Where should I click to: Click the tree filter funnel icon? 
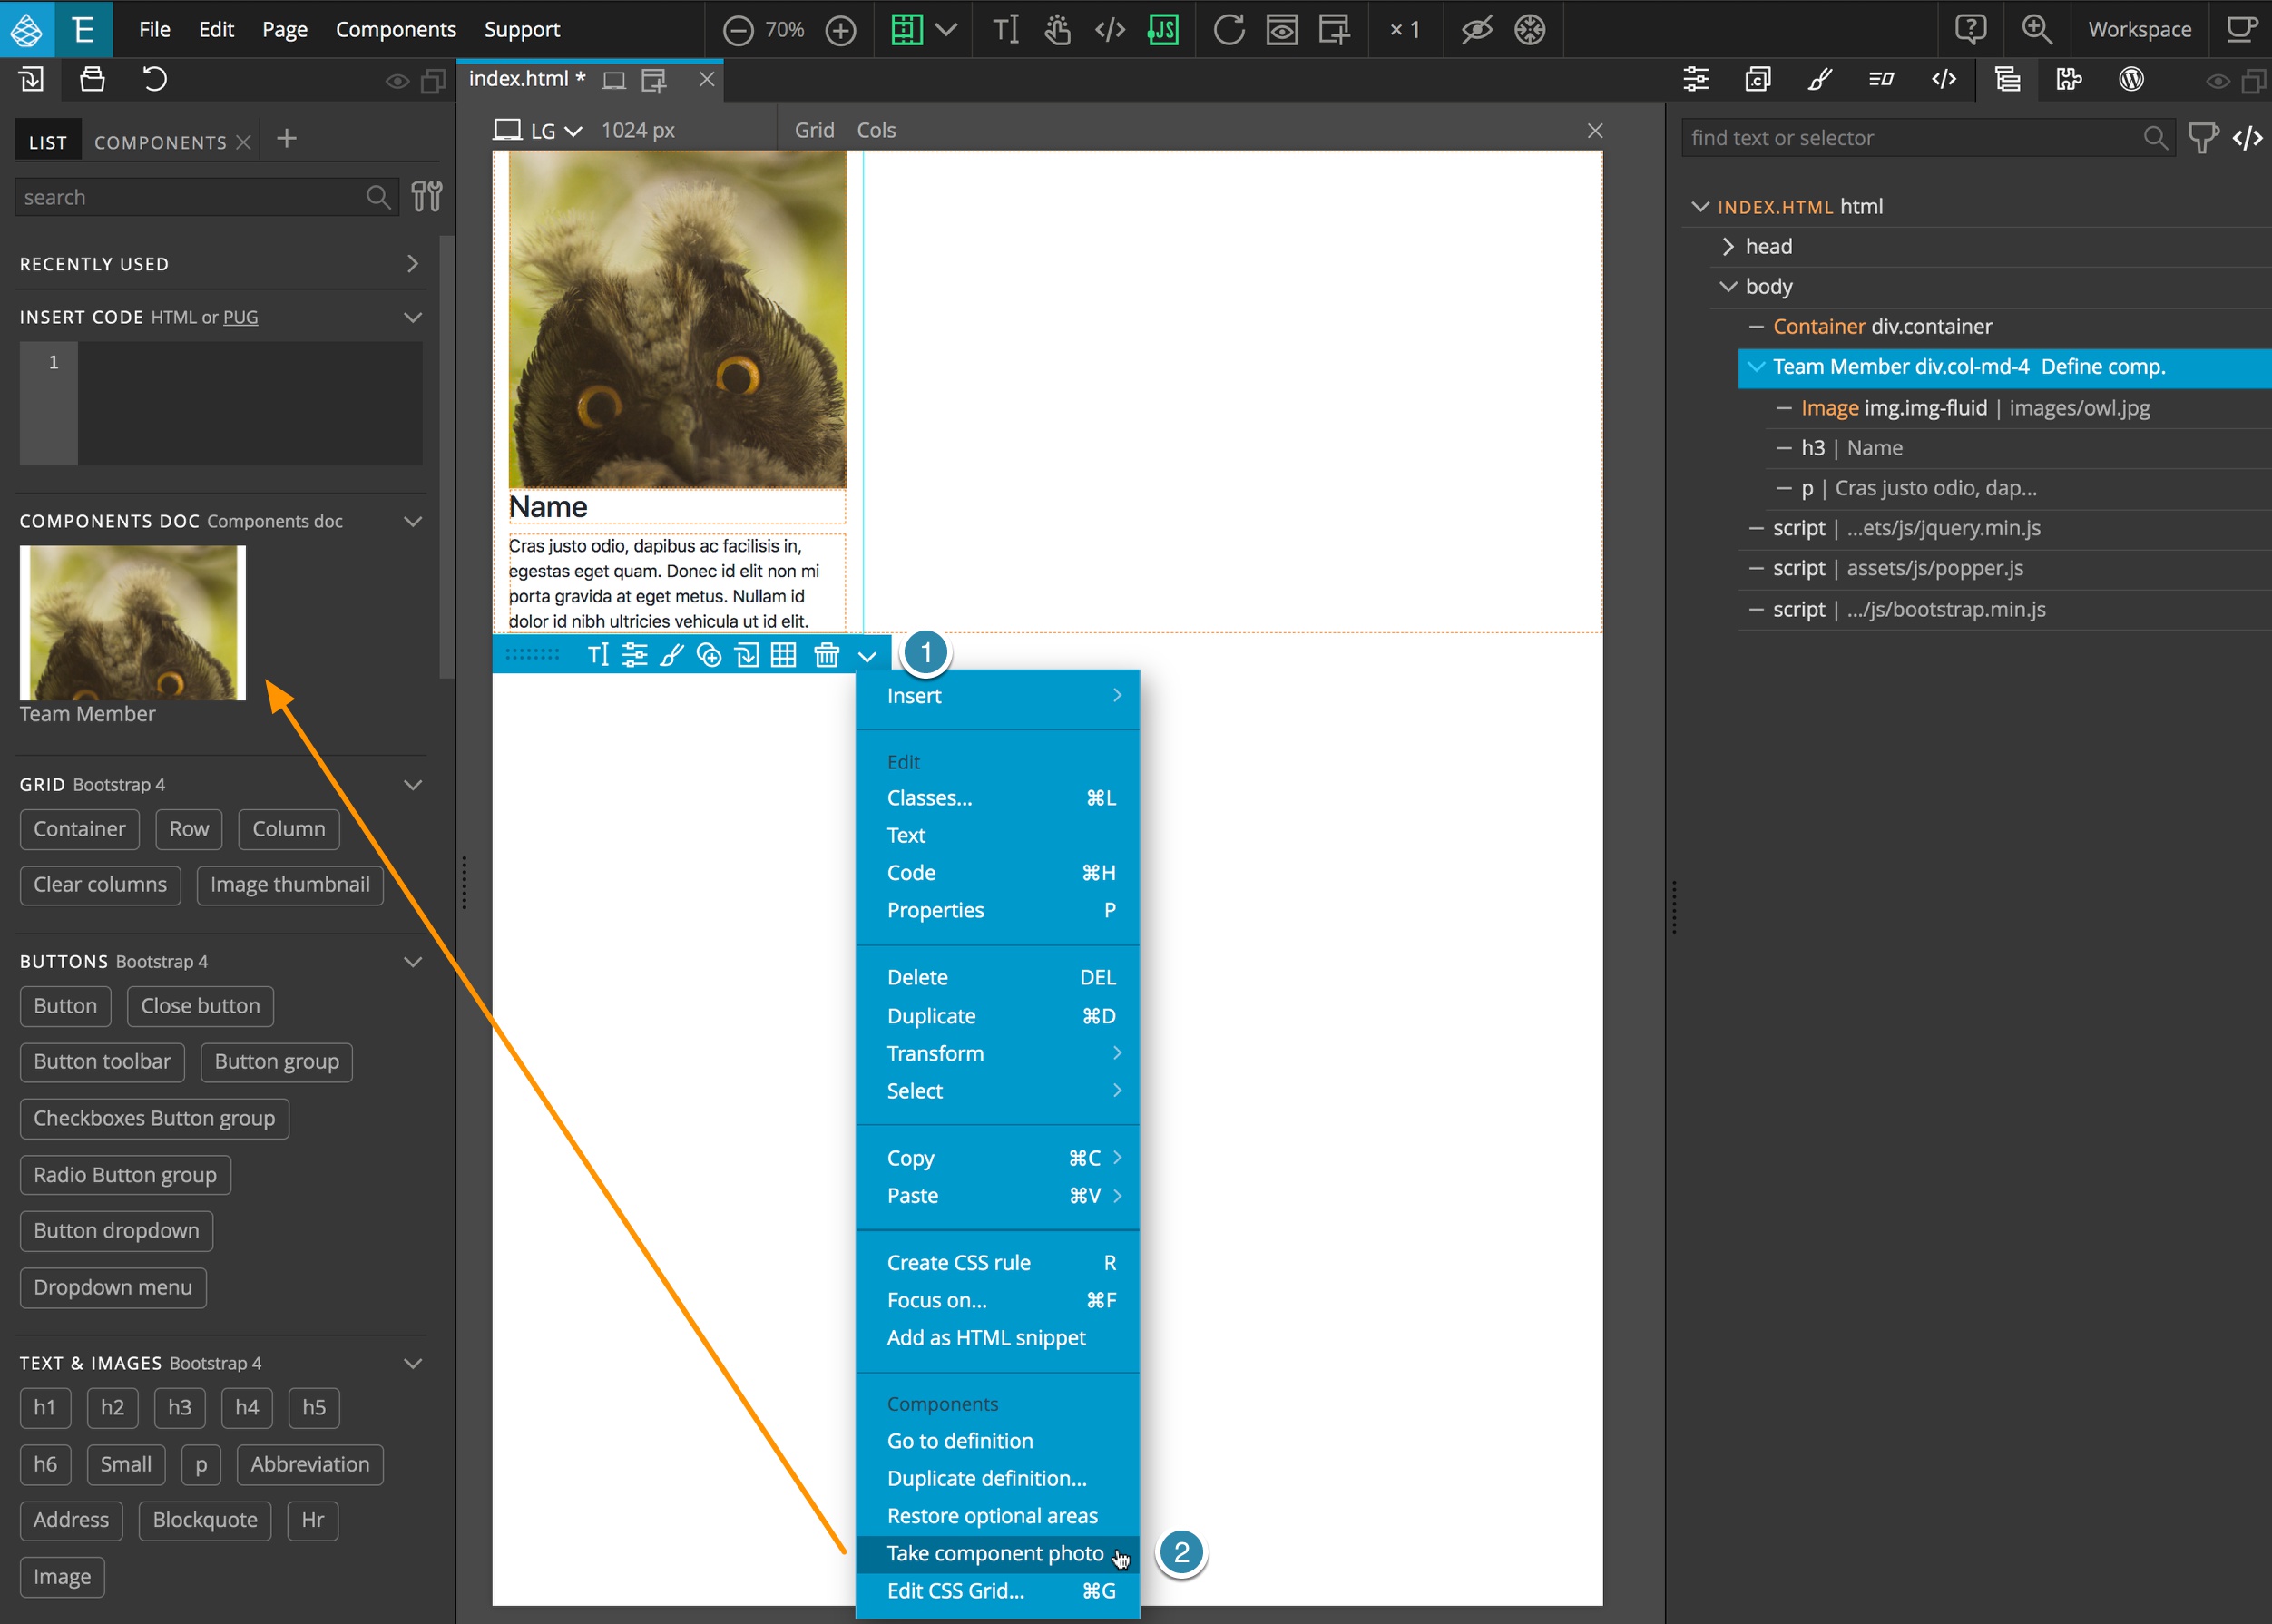point(2204,138)
